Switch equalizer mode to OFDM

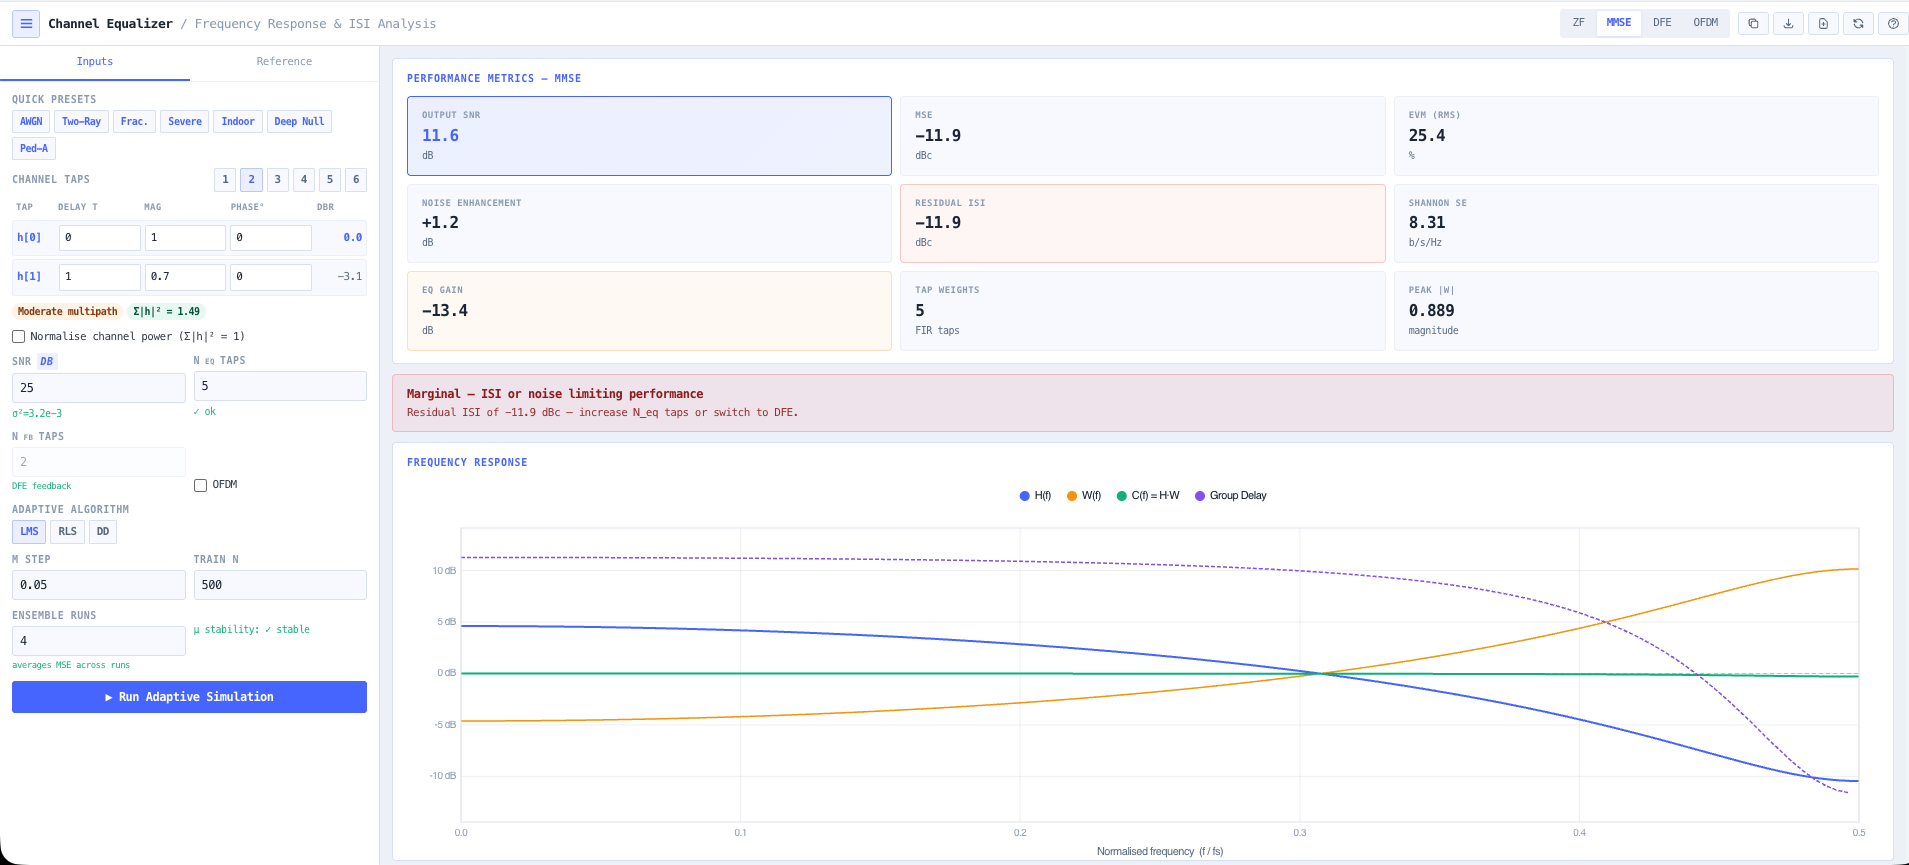(x=1705, y=22)
